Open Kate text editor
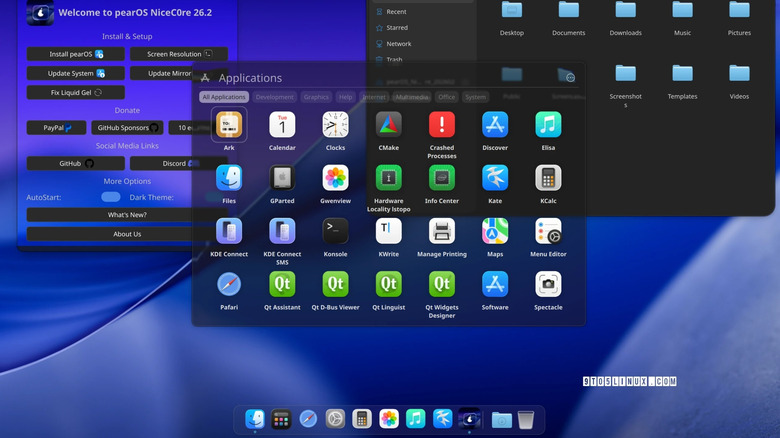The height and width of the screenshot is (438, 780). coord(495,178)
